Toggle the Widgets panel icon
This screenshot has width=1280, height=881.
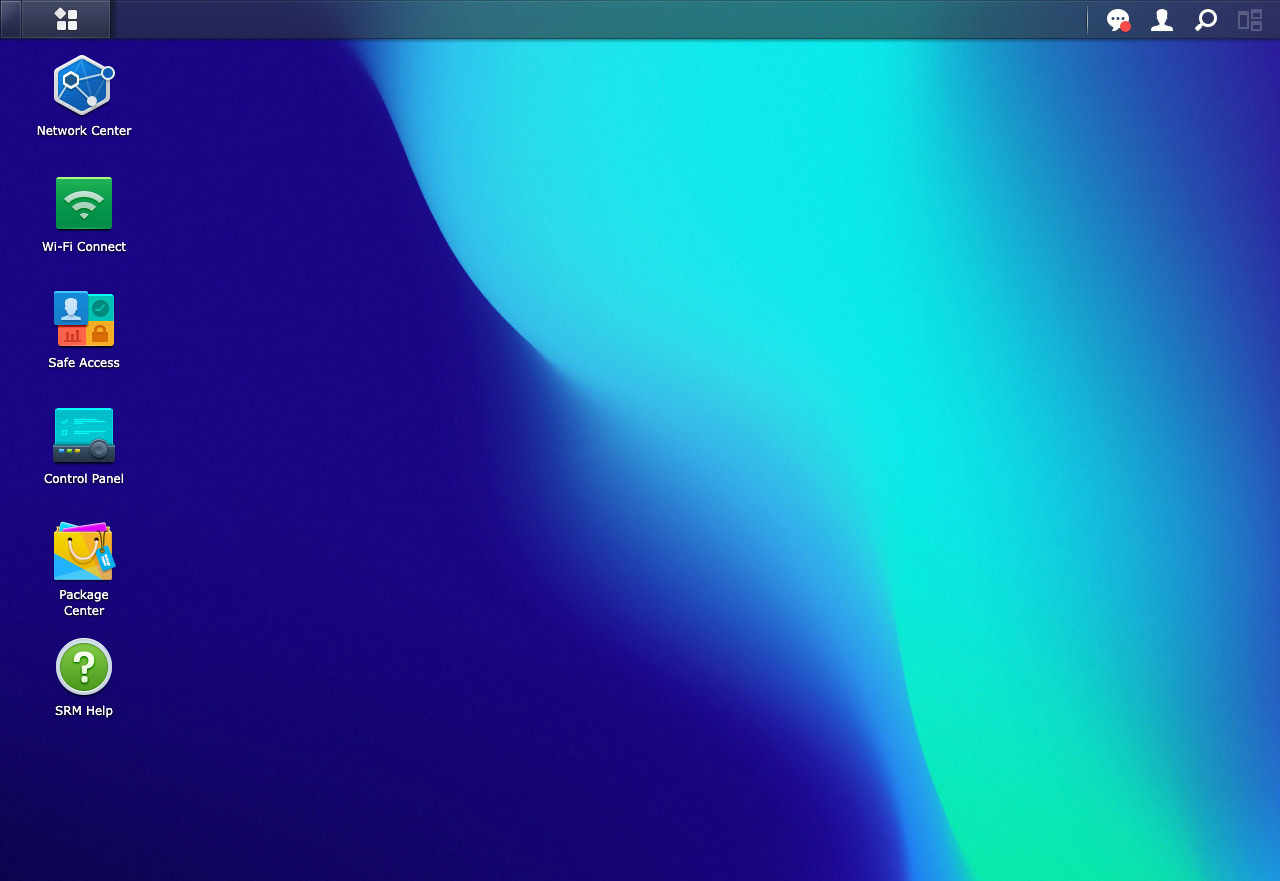click(1250, 20)
